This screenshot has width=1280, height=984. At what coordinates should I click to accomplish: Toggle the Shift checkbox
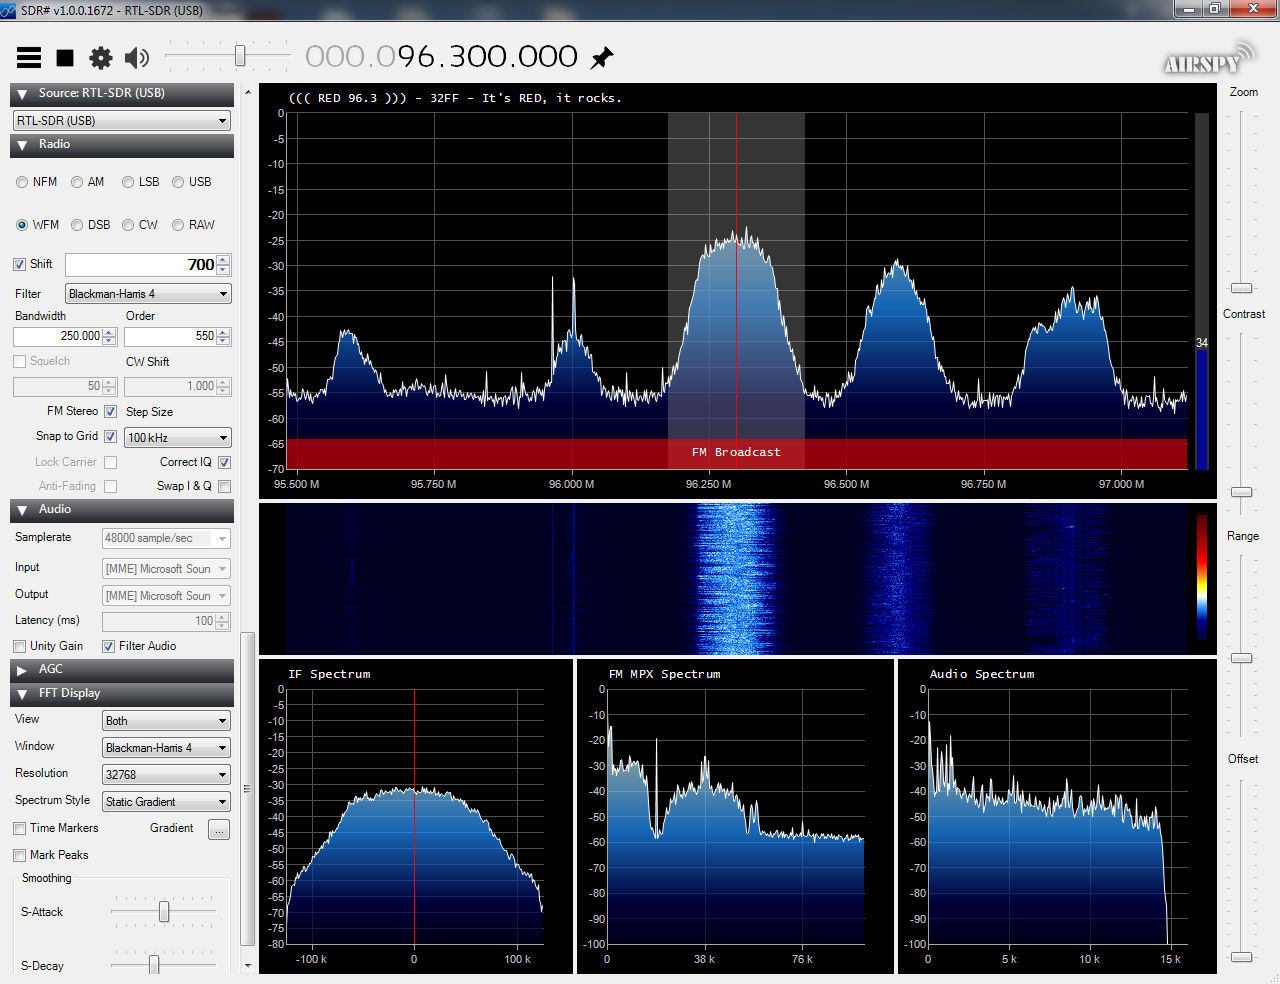(19, 264)
